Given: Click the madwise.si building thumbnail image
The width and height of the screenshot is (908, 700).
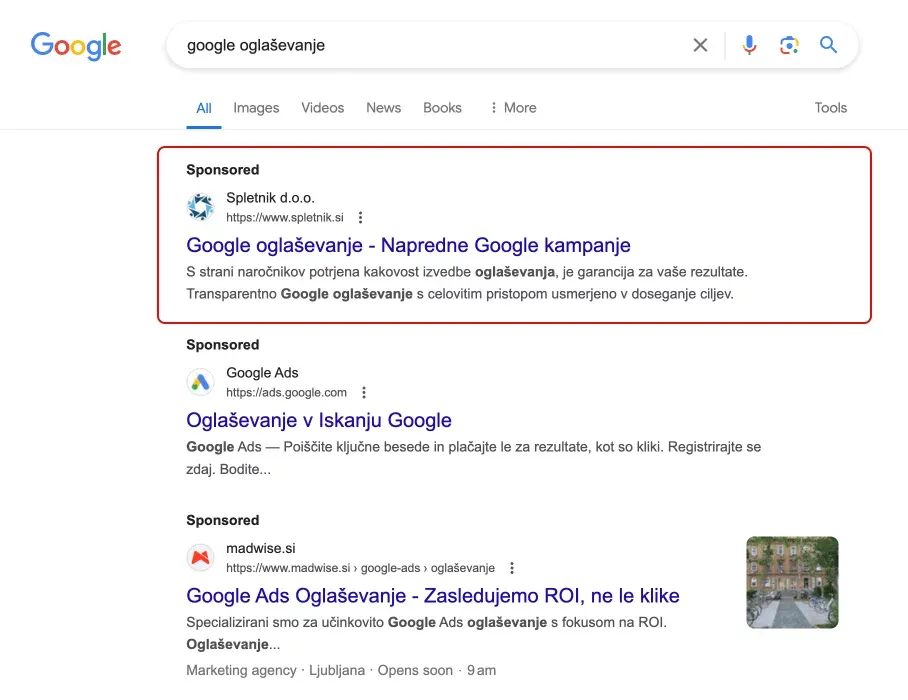Looking at the screenshot, I should click(792, 582).
